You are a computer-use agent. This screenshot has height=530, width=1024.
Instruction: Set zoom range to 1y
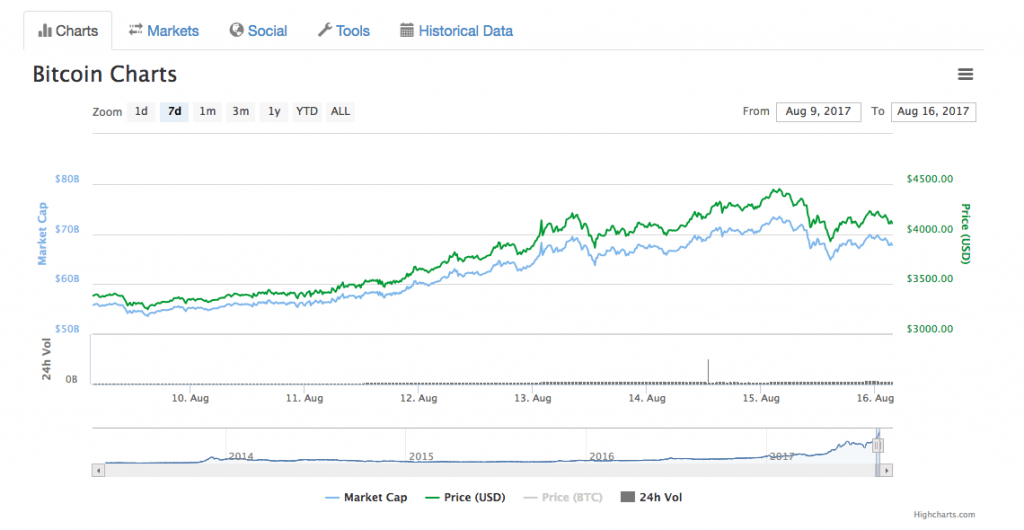point(274,112)
